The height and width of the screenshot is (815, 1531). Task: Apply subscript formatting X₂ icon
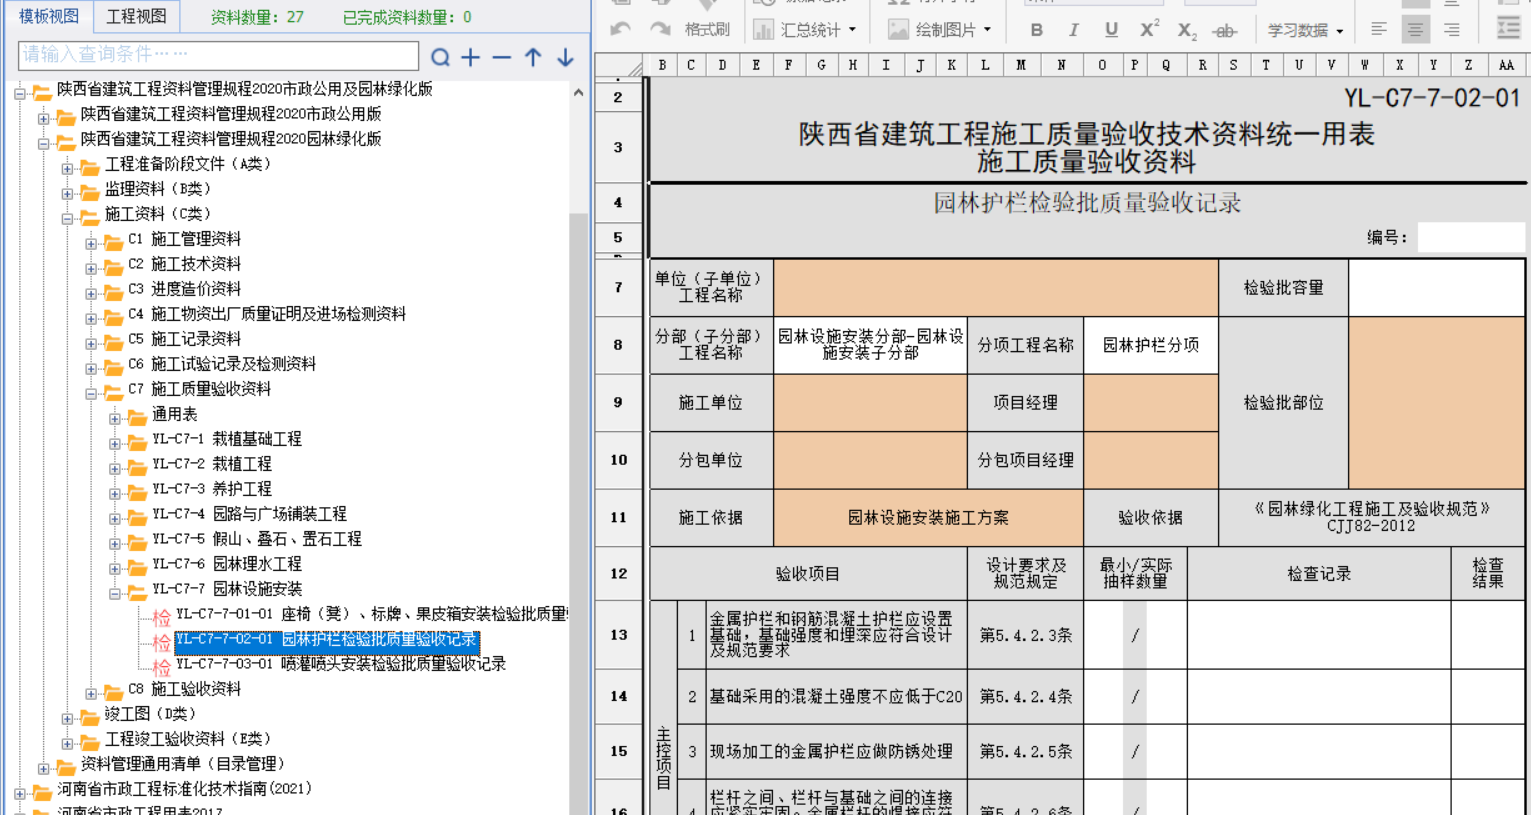[x=1187, y=31]
